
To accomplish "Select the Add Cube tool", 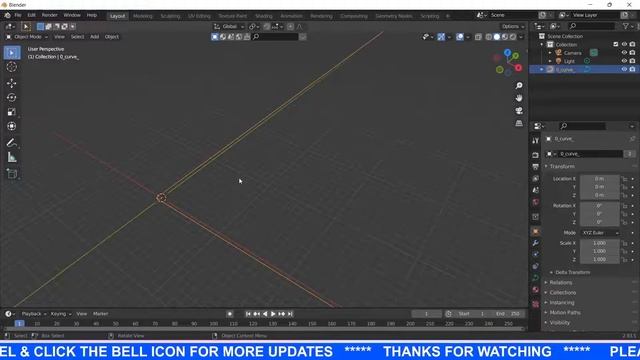I will 12,174.
